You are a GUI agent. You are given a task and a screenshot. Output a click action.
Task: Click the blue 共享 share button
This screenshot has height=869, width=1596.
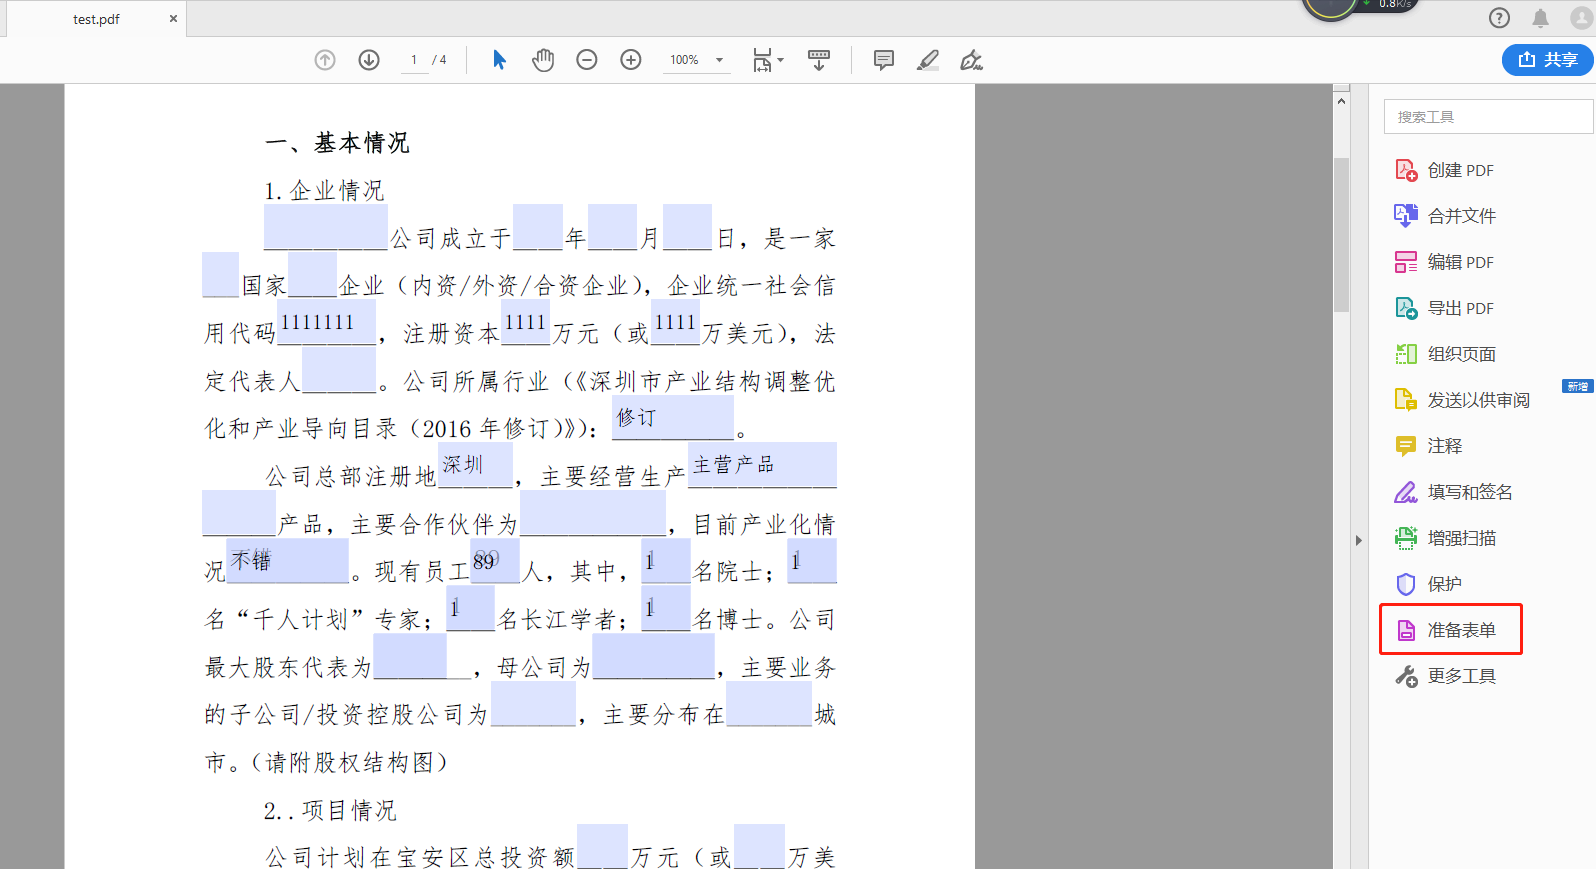pos(1547,60)
